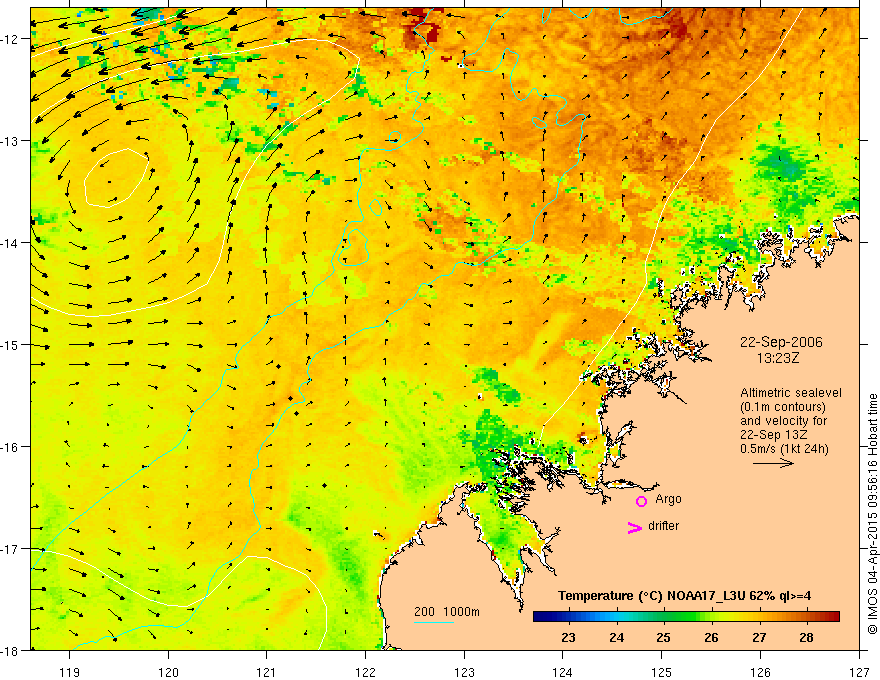Click the IMOS copyright timestamp text
Screen dimensions: 880x680
[872, 515]
